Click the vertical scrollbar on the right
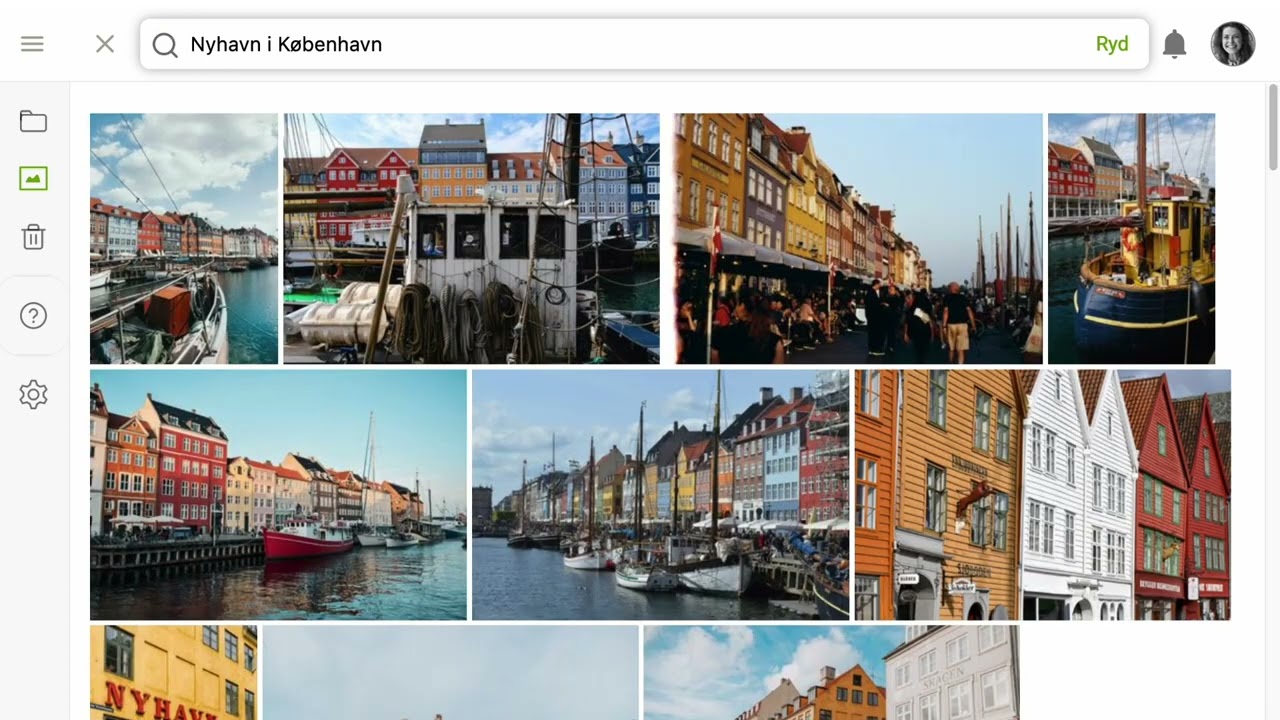Image resolution: width=1280 pixels, height=720 pixels. point(1273,127)
